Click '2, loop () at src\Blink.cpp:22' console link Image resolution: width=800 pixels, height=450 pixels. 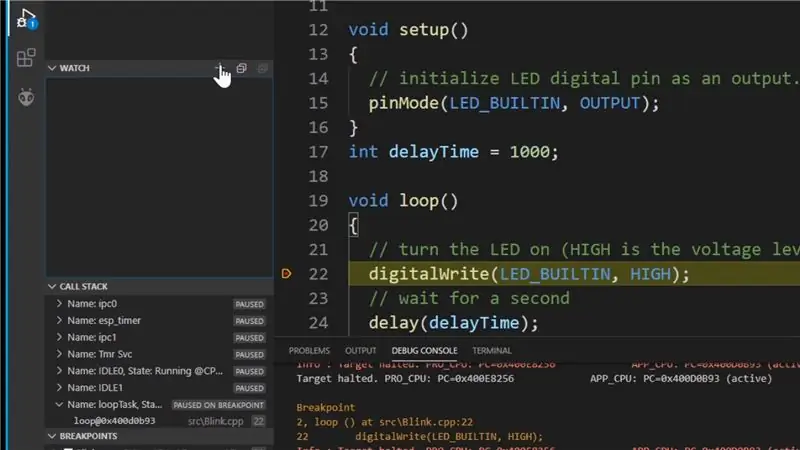[x=385, y=422]
